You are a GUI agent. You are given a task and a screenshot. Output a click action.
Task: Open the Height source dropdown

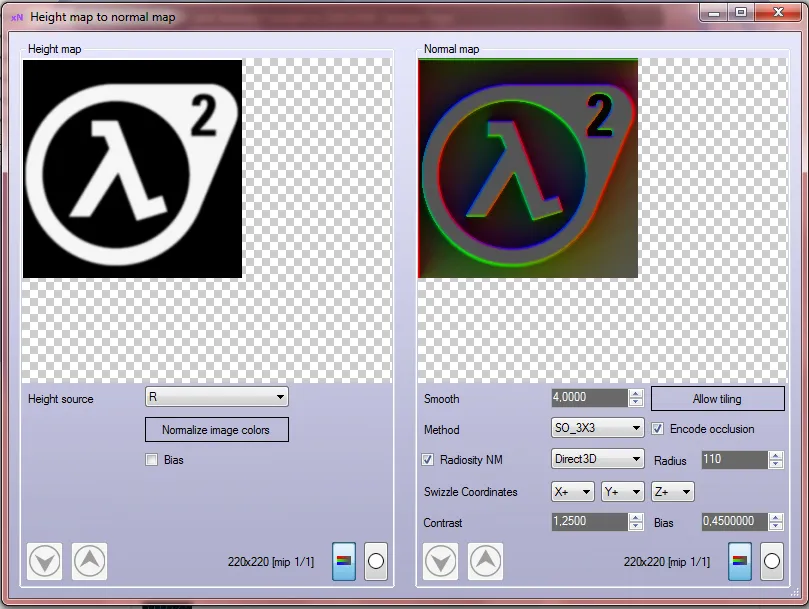[x=217, y=397]
